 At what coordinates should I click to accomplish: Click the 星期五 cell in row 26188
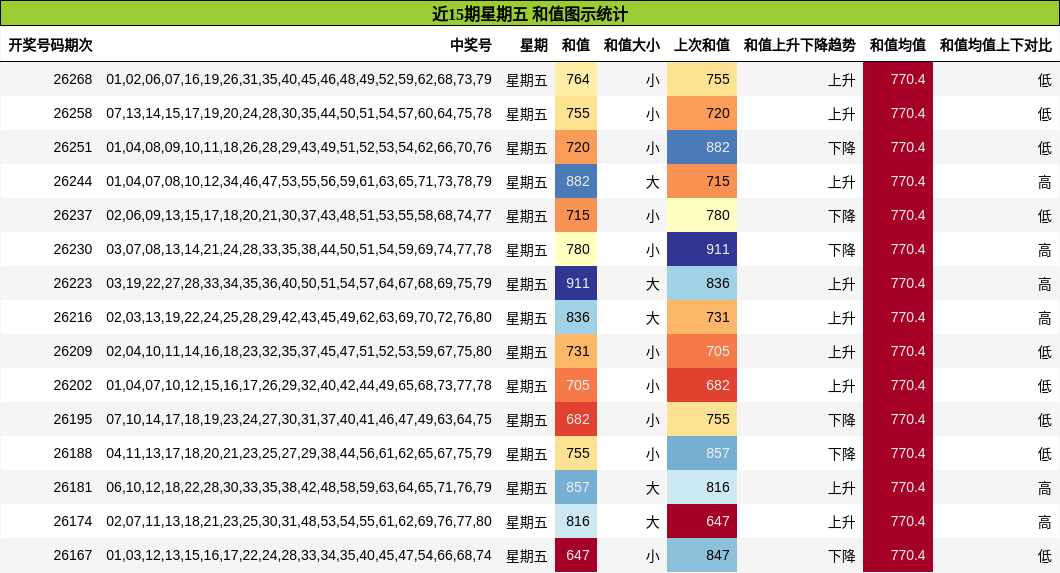point(527,454)
